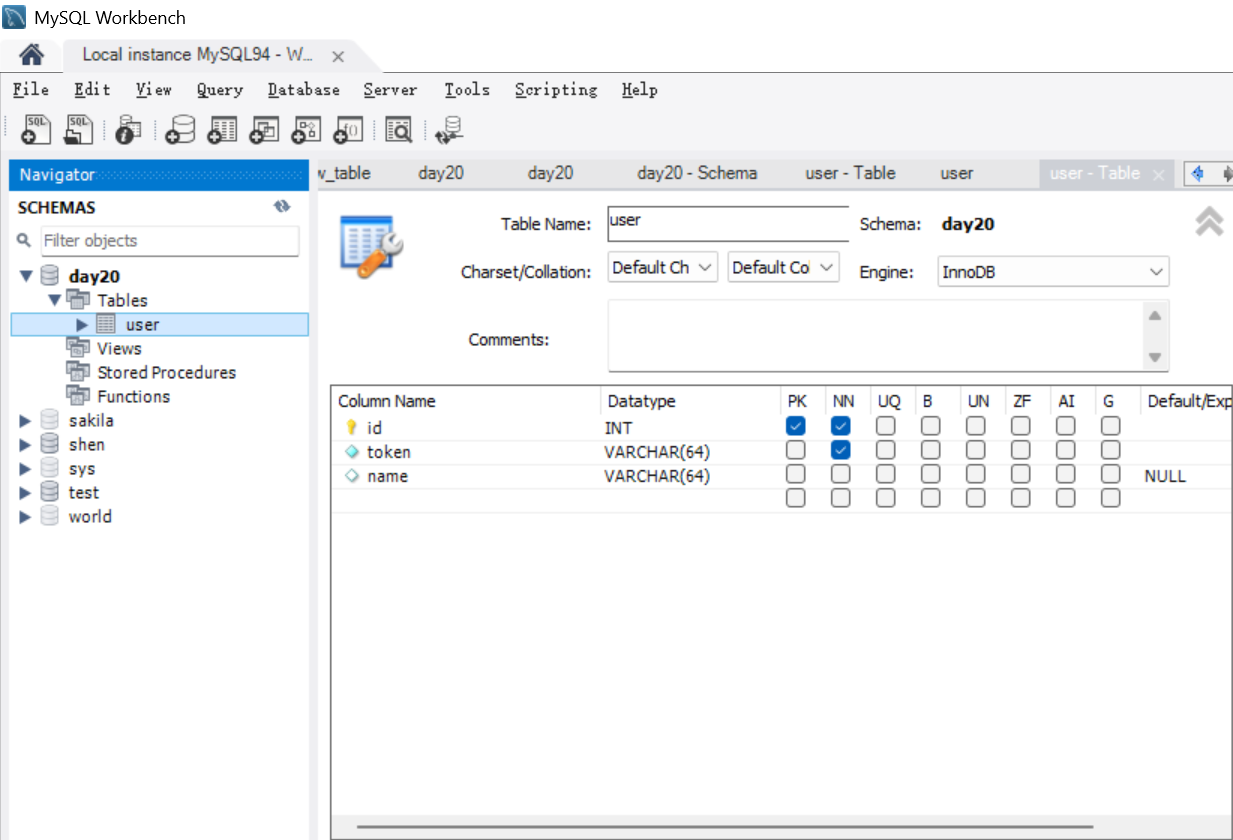Create a new table toolbar icon
The image size is (1233, 840).
coord(222,129)
